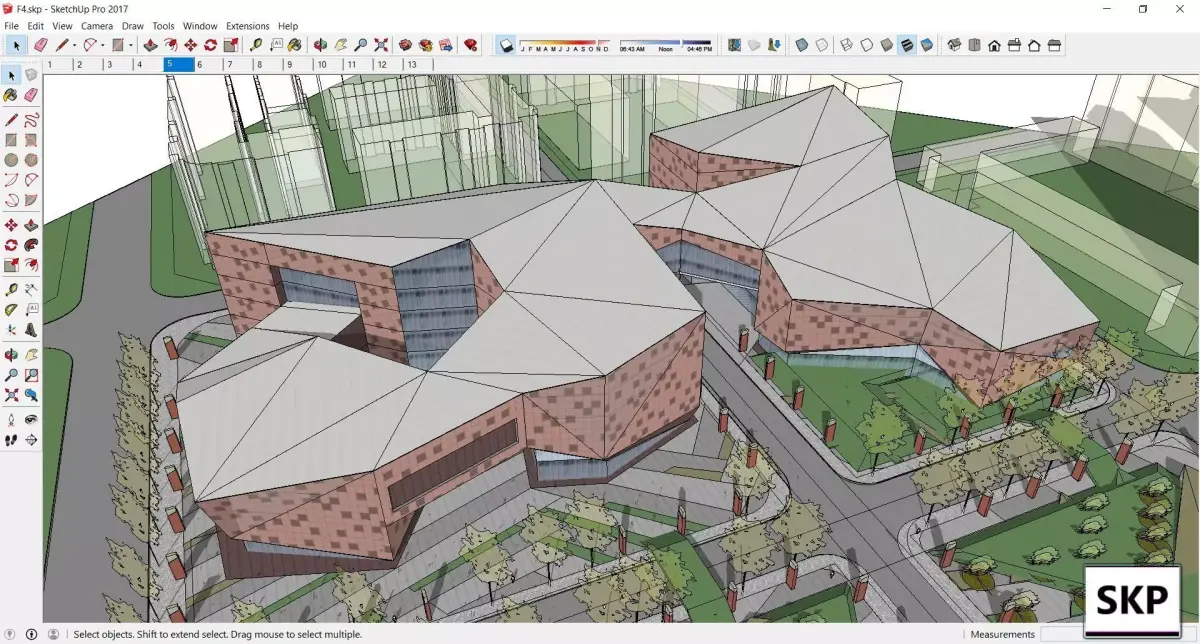Select the Axes tool in left toolbar
This screenshot has width=1200, height=644.
[11, 330]
